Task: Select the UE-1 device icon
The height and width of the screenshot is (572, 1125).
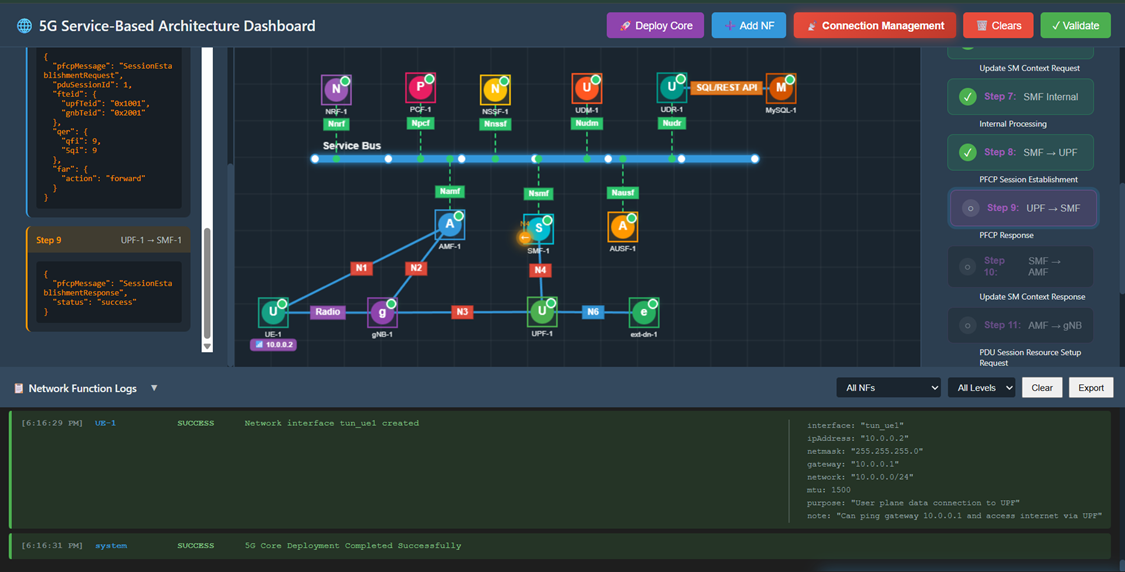Action: tap(273, 312)
